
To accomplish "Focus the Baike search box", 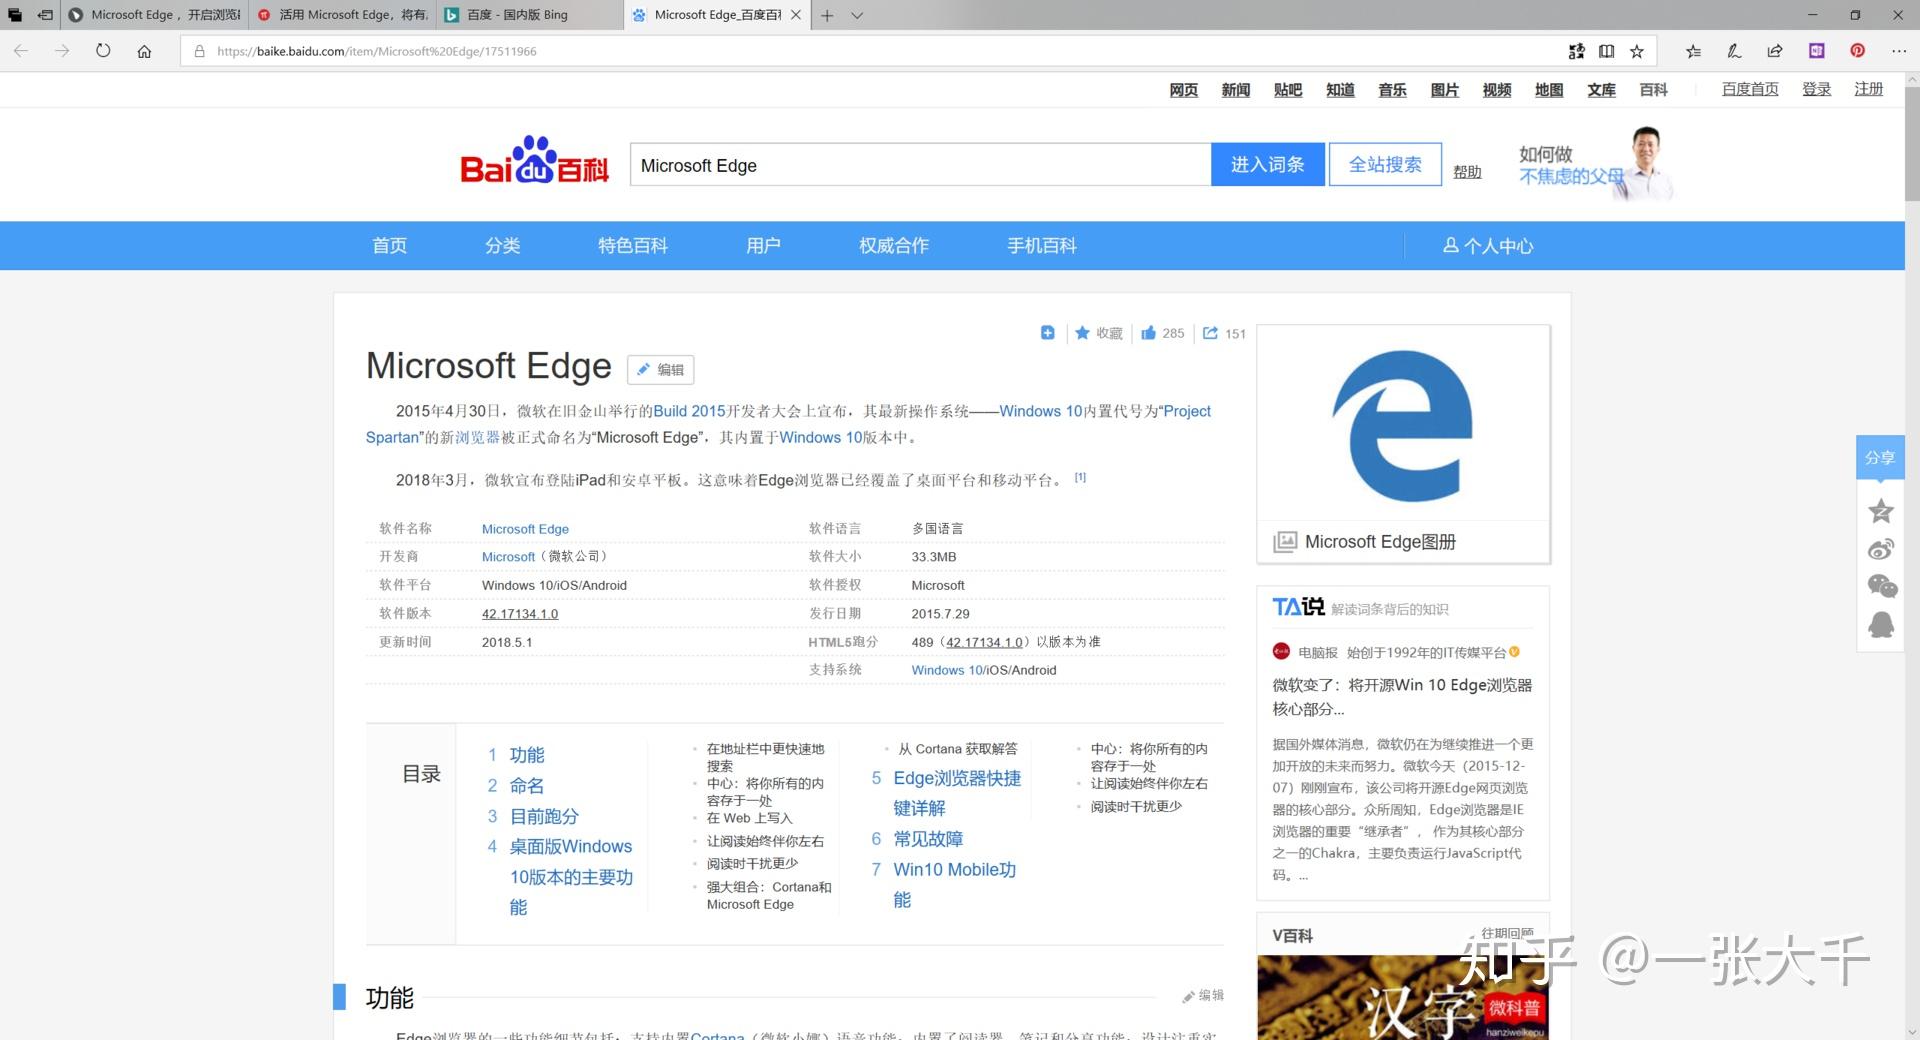I will point(920,165).
